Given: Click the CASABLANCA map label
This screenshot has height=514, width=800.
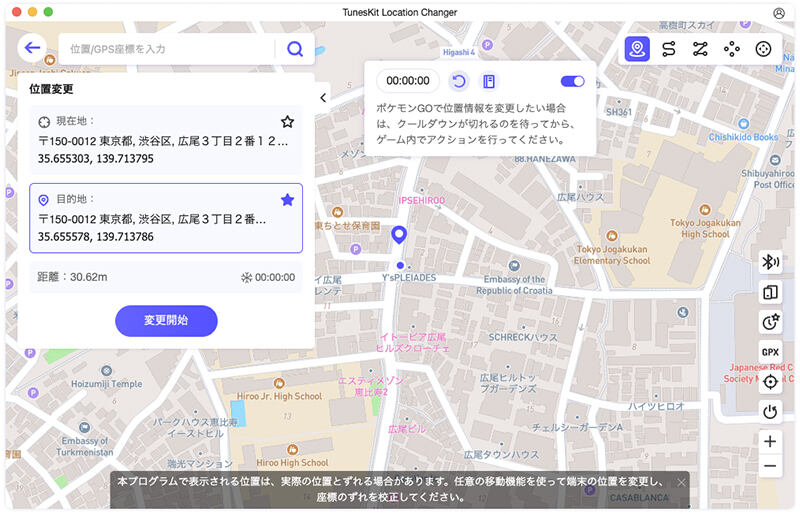Looking at the screenshot, I should pyautogui.click(x=639, y=498).
